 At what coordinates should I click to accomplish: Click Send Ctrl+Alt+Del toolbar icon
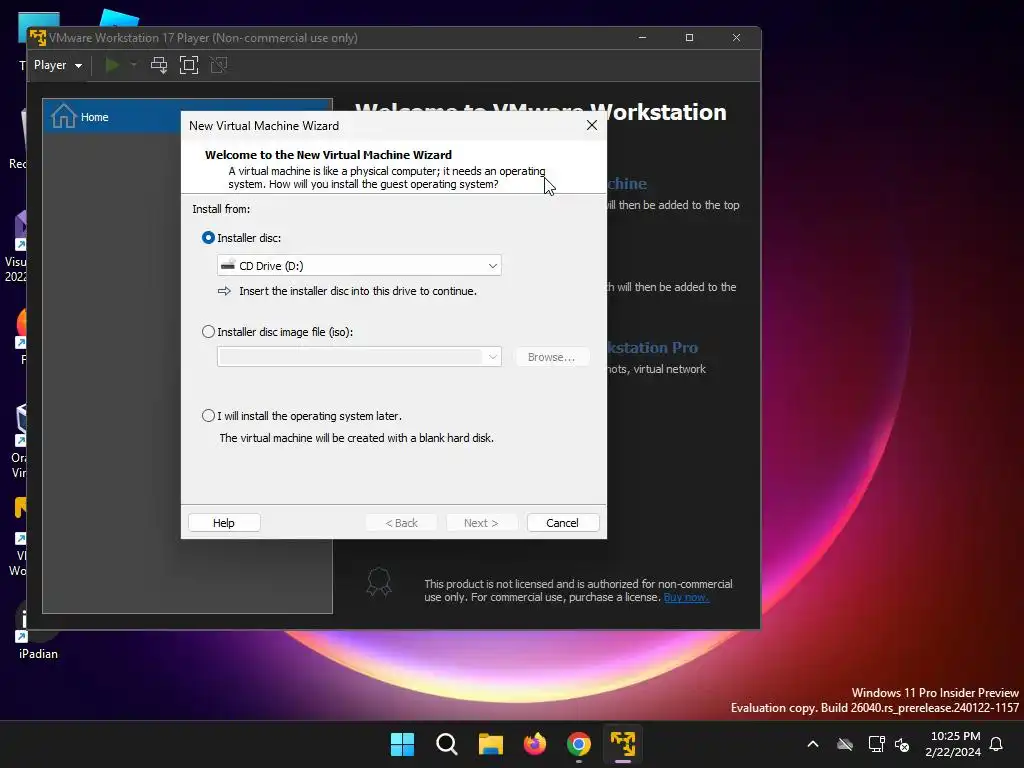click(159, 65)
